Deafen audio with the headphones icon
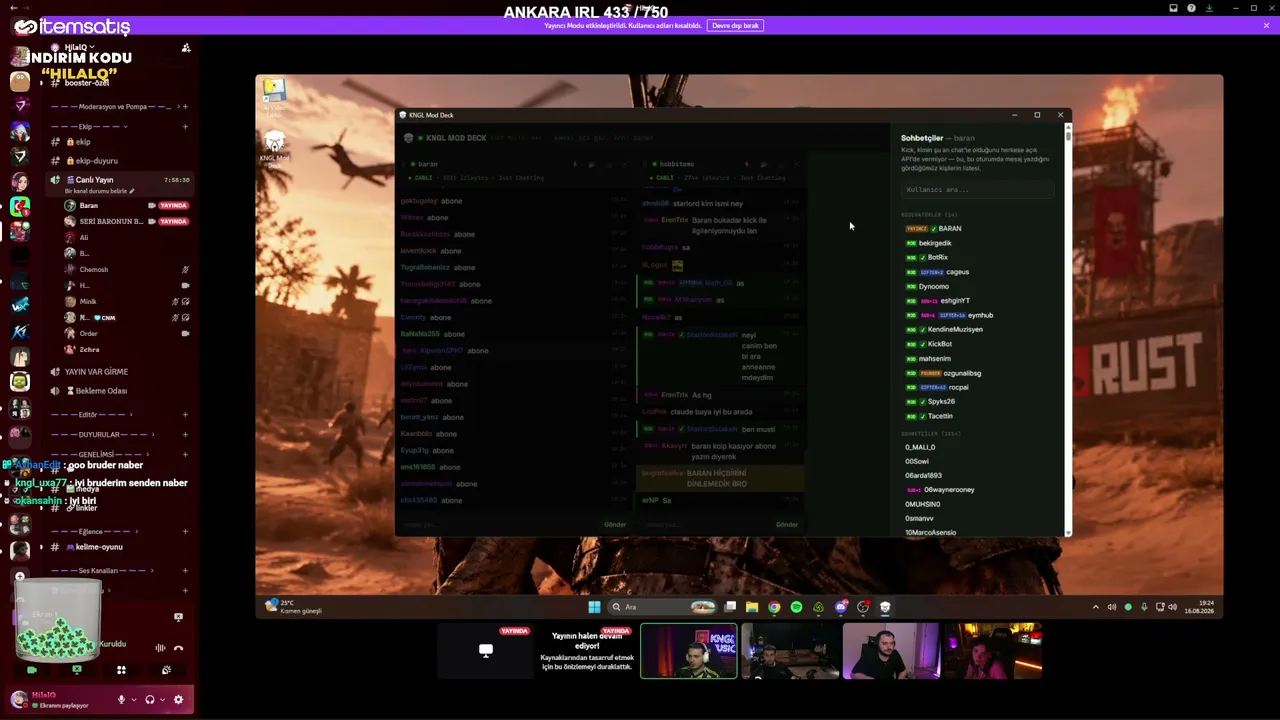 (x=149, y=700)
